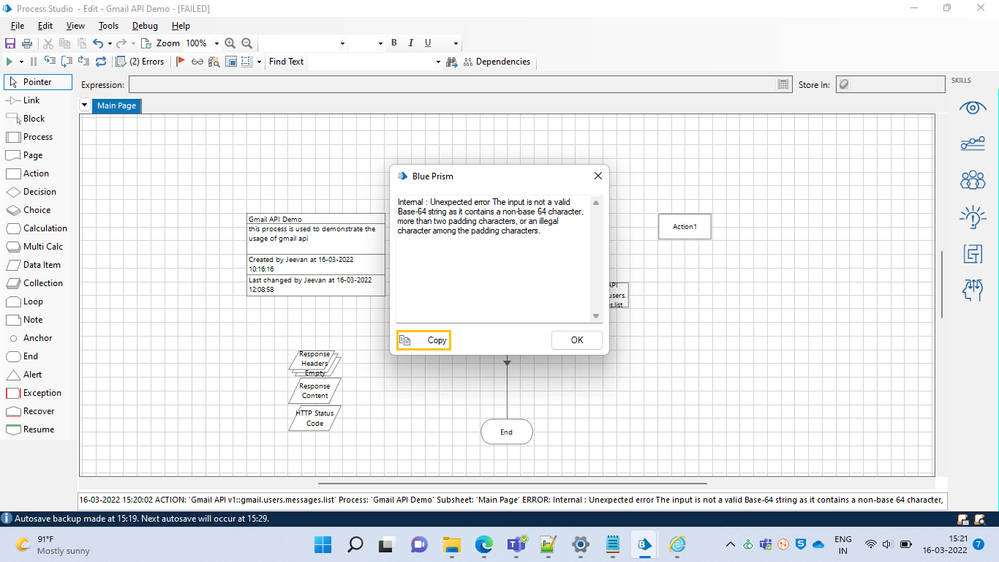Toggle Italic text formatting
Screen dimensions: 999x562
pos(411,44)
